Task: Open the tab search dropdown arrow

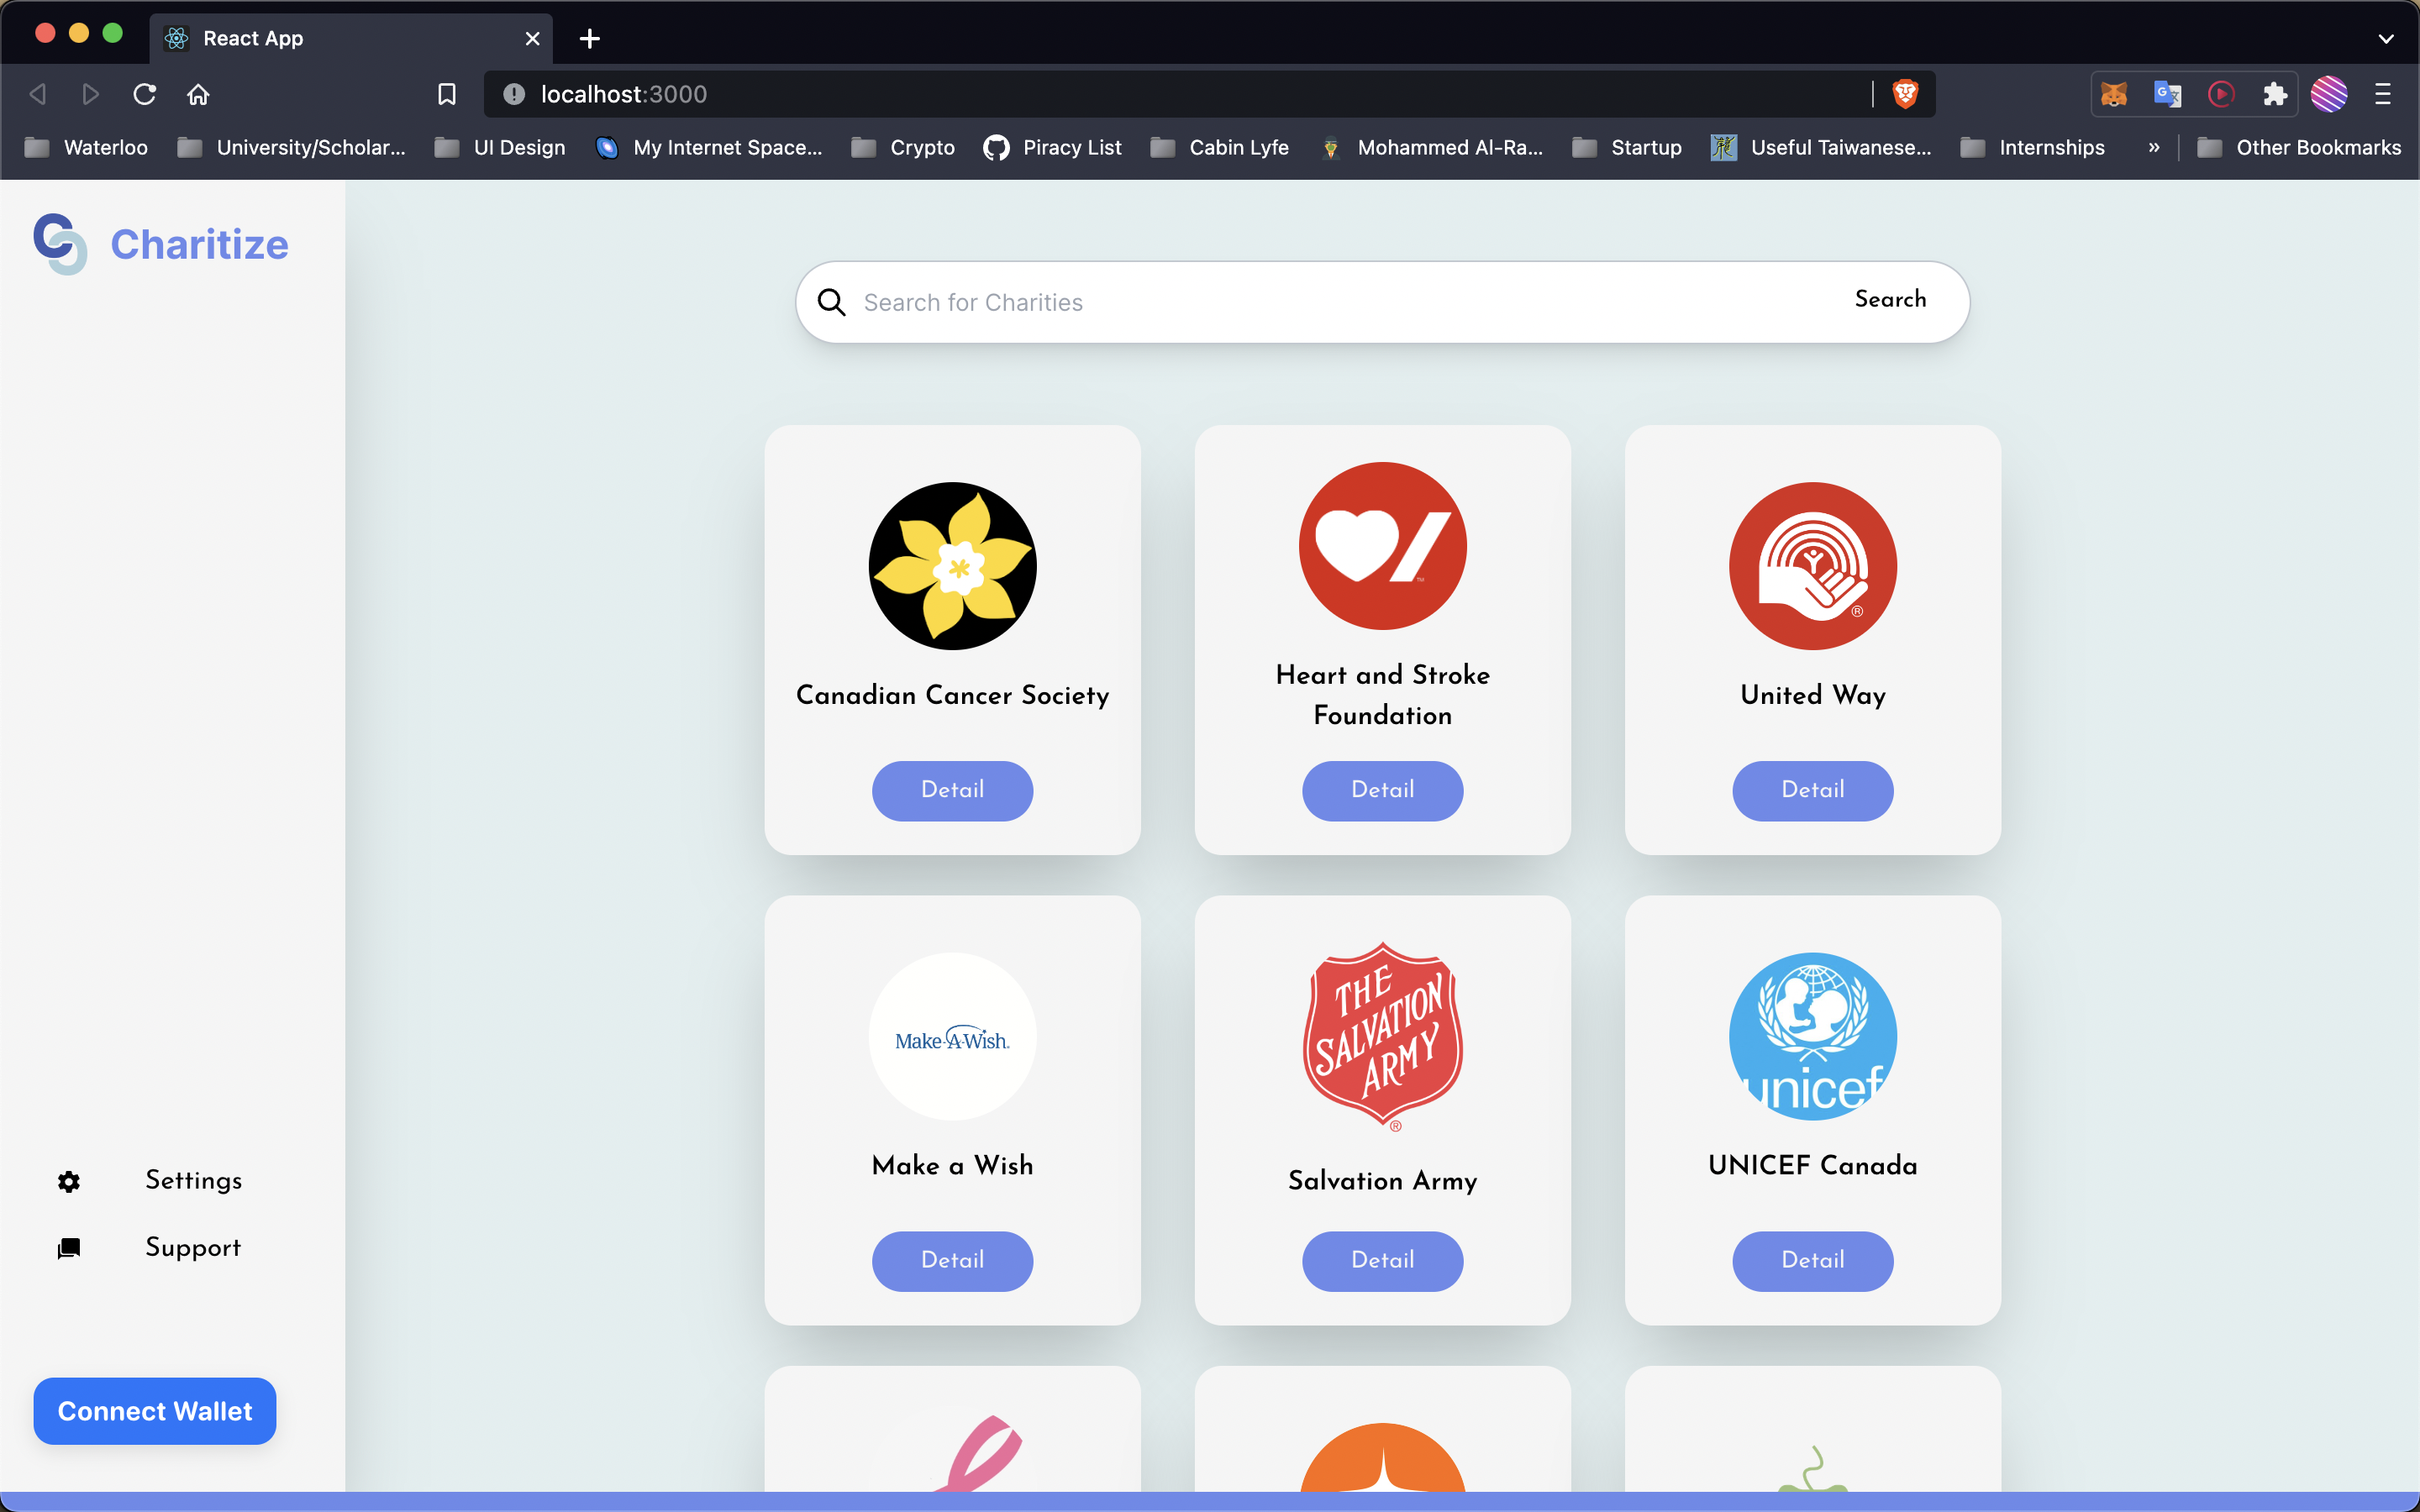Action: pos(2385,39)
